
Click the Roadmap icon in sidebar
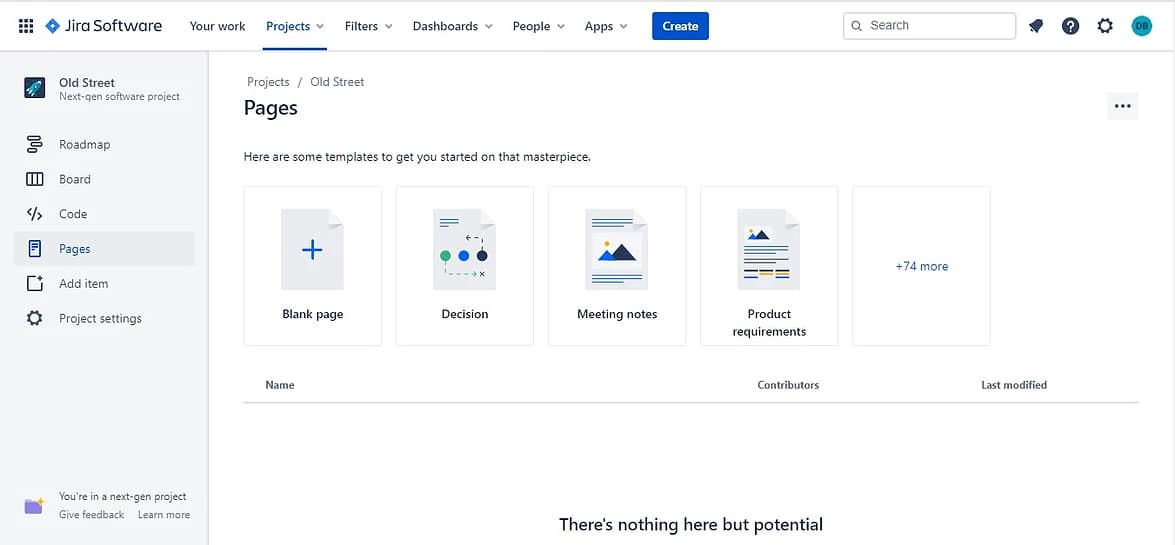point(35,145)
